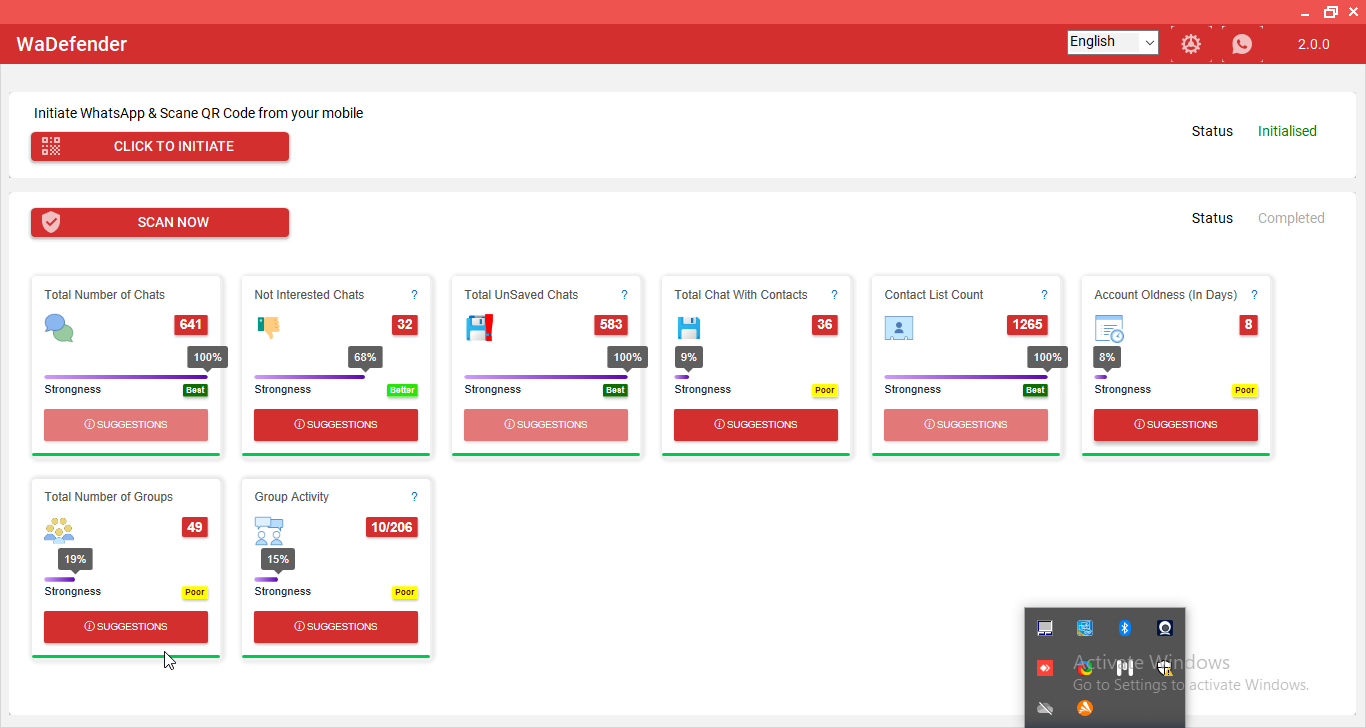The height and width of the screenshot is (728, 1366).
Task: Open Suggestions for Group Activity
Action: click(x=336, y=627)
